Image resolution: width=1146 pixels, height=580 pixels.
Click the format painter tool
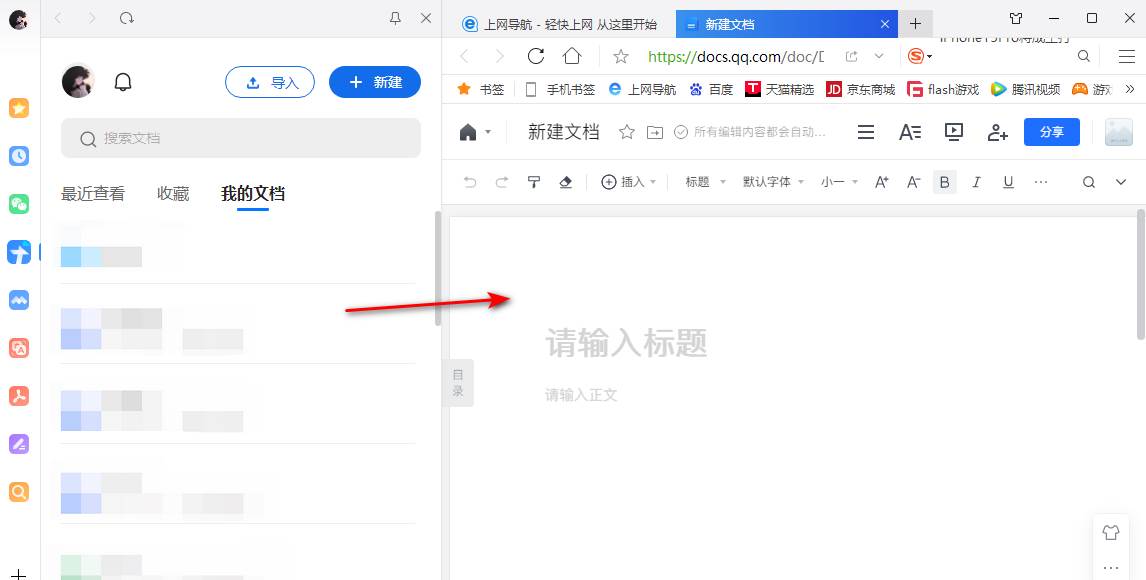(x=534, y=182)
